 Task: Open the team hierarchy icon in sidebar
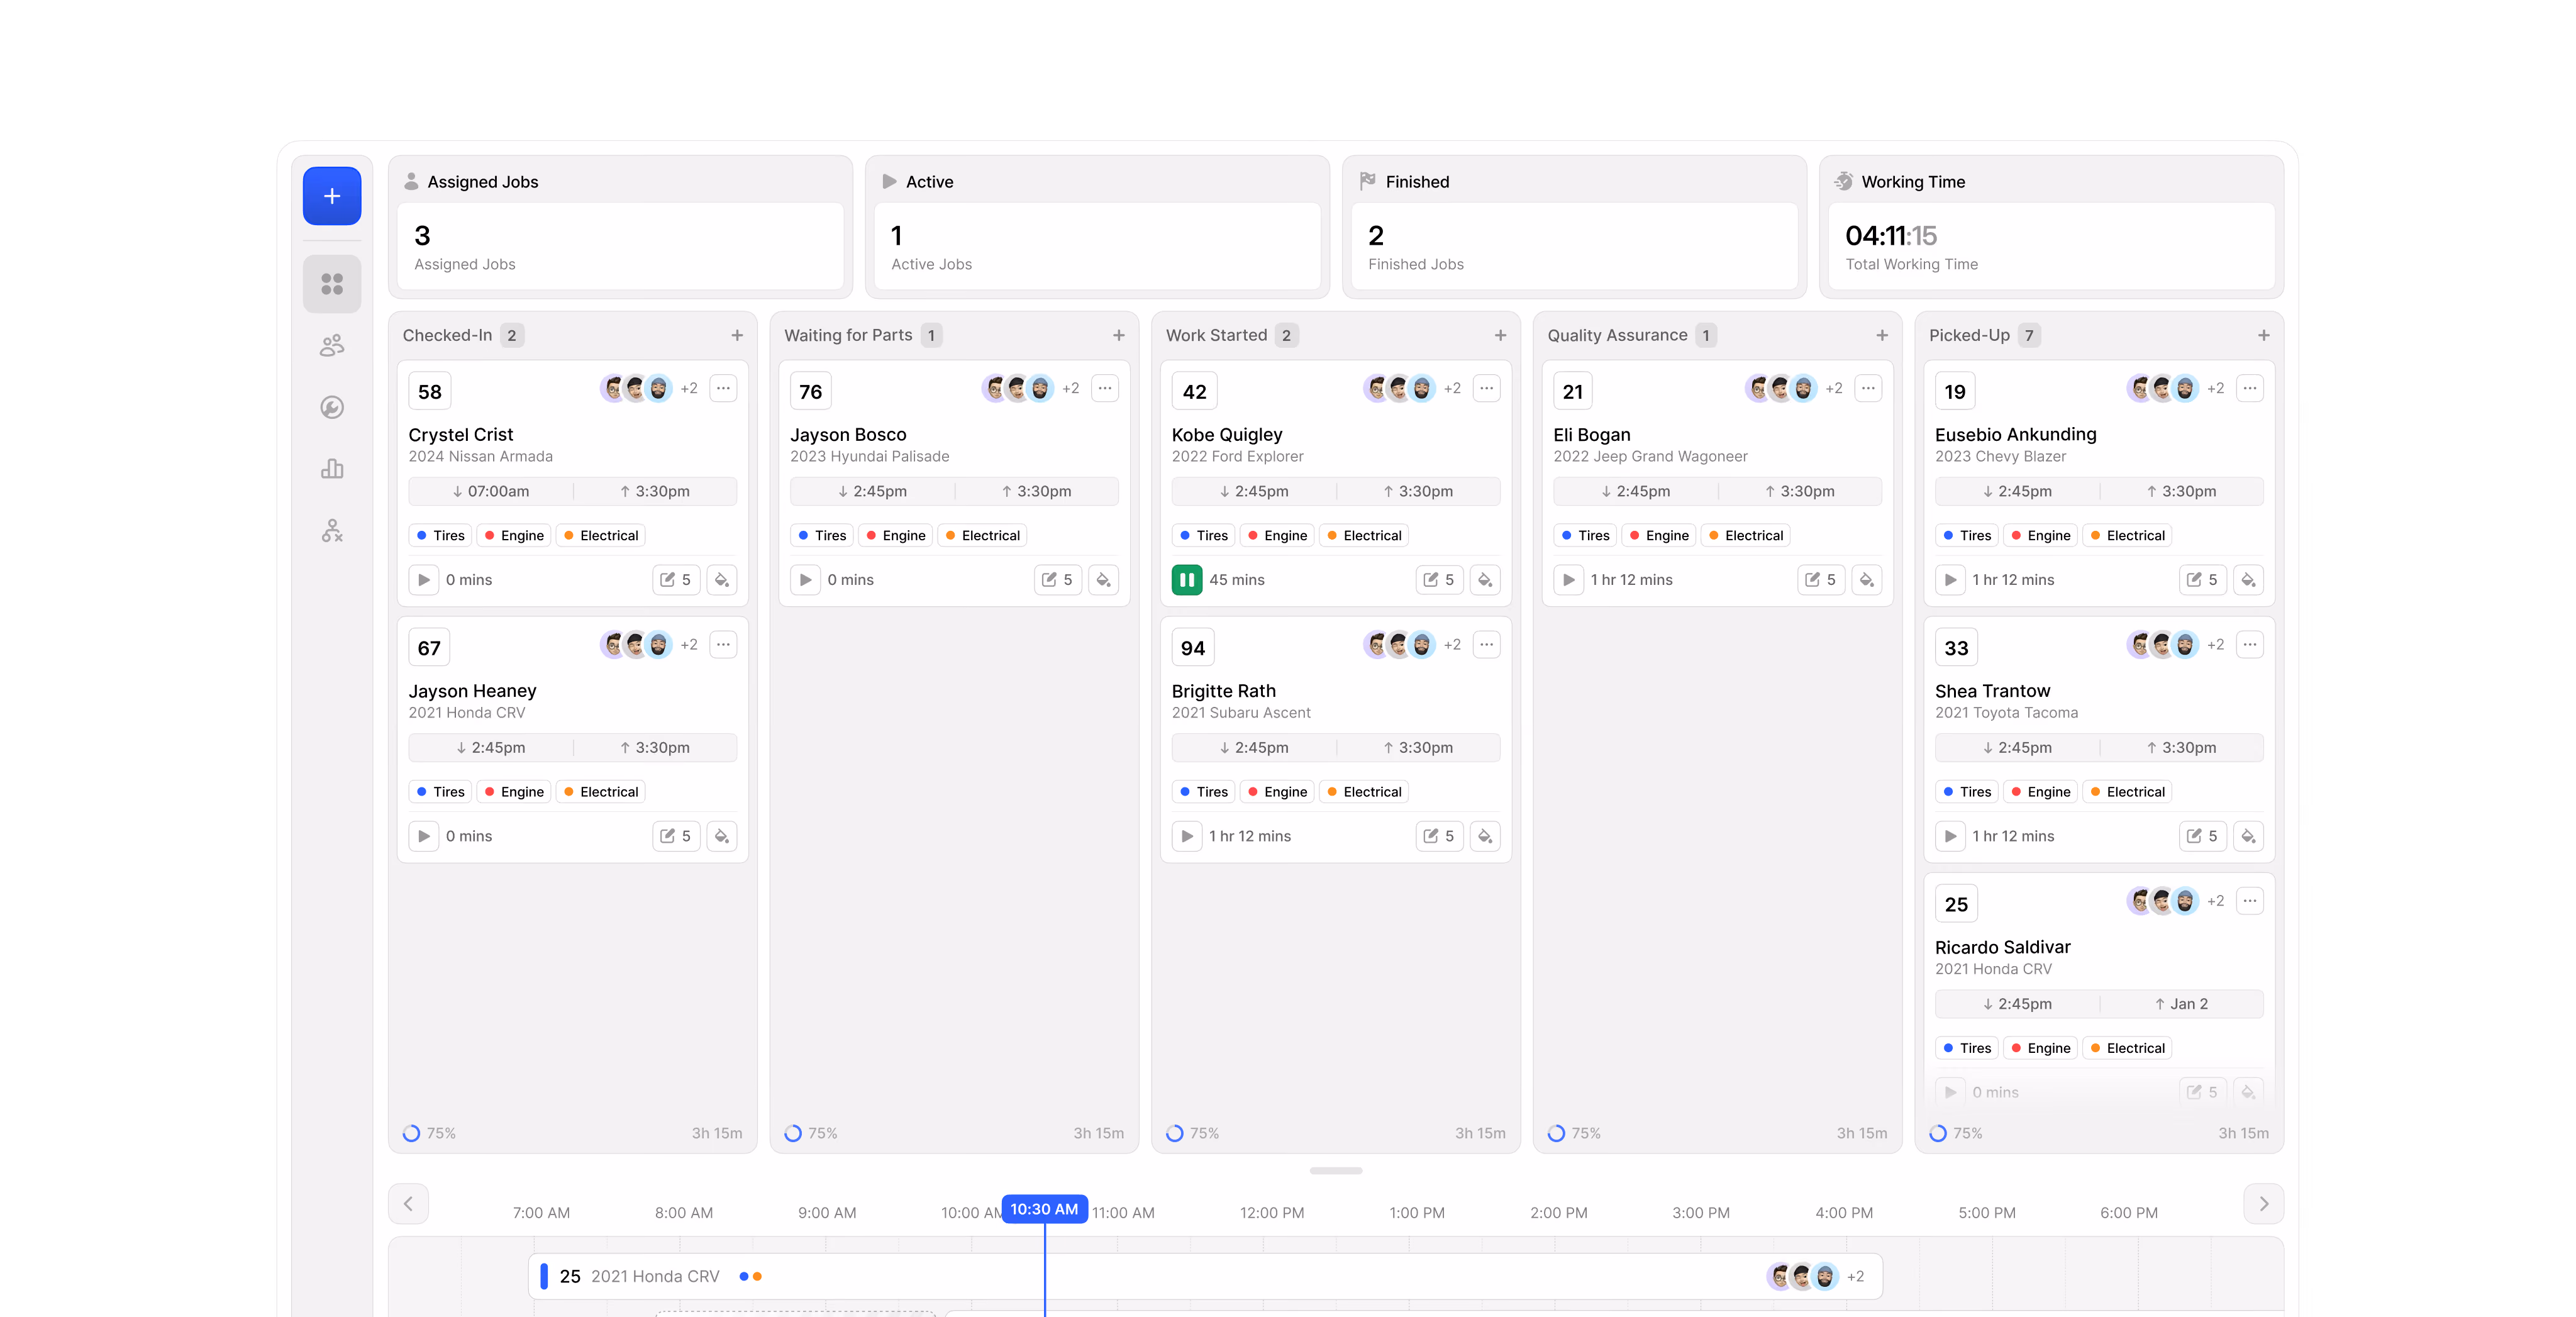tap(332, 531)
